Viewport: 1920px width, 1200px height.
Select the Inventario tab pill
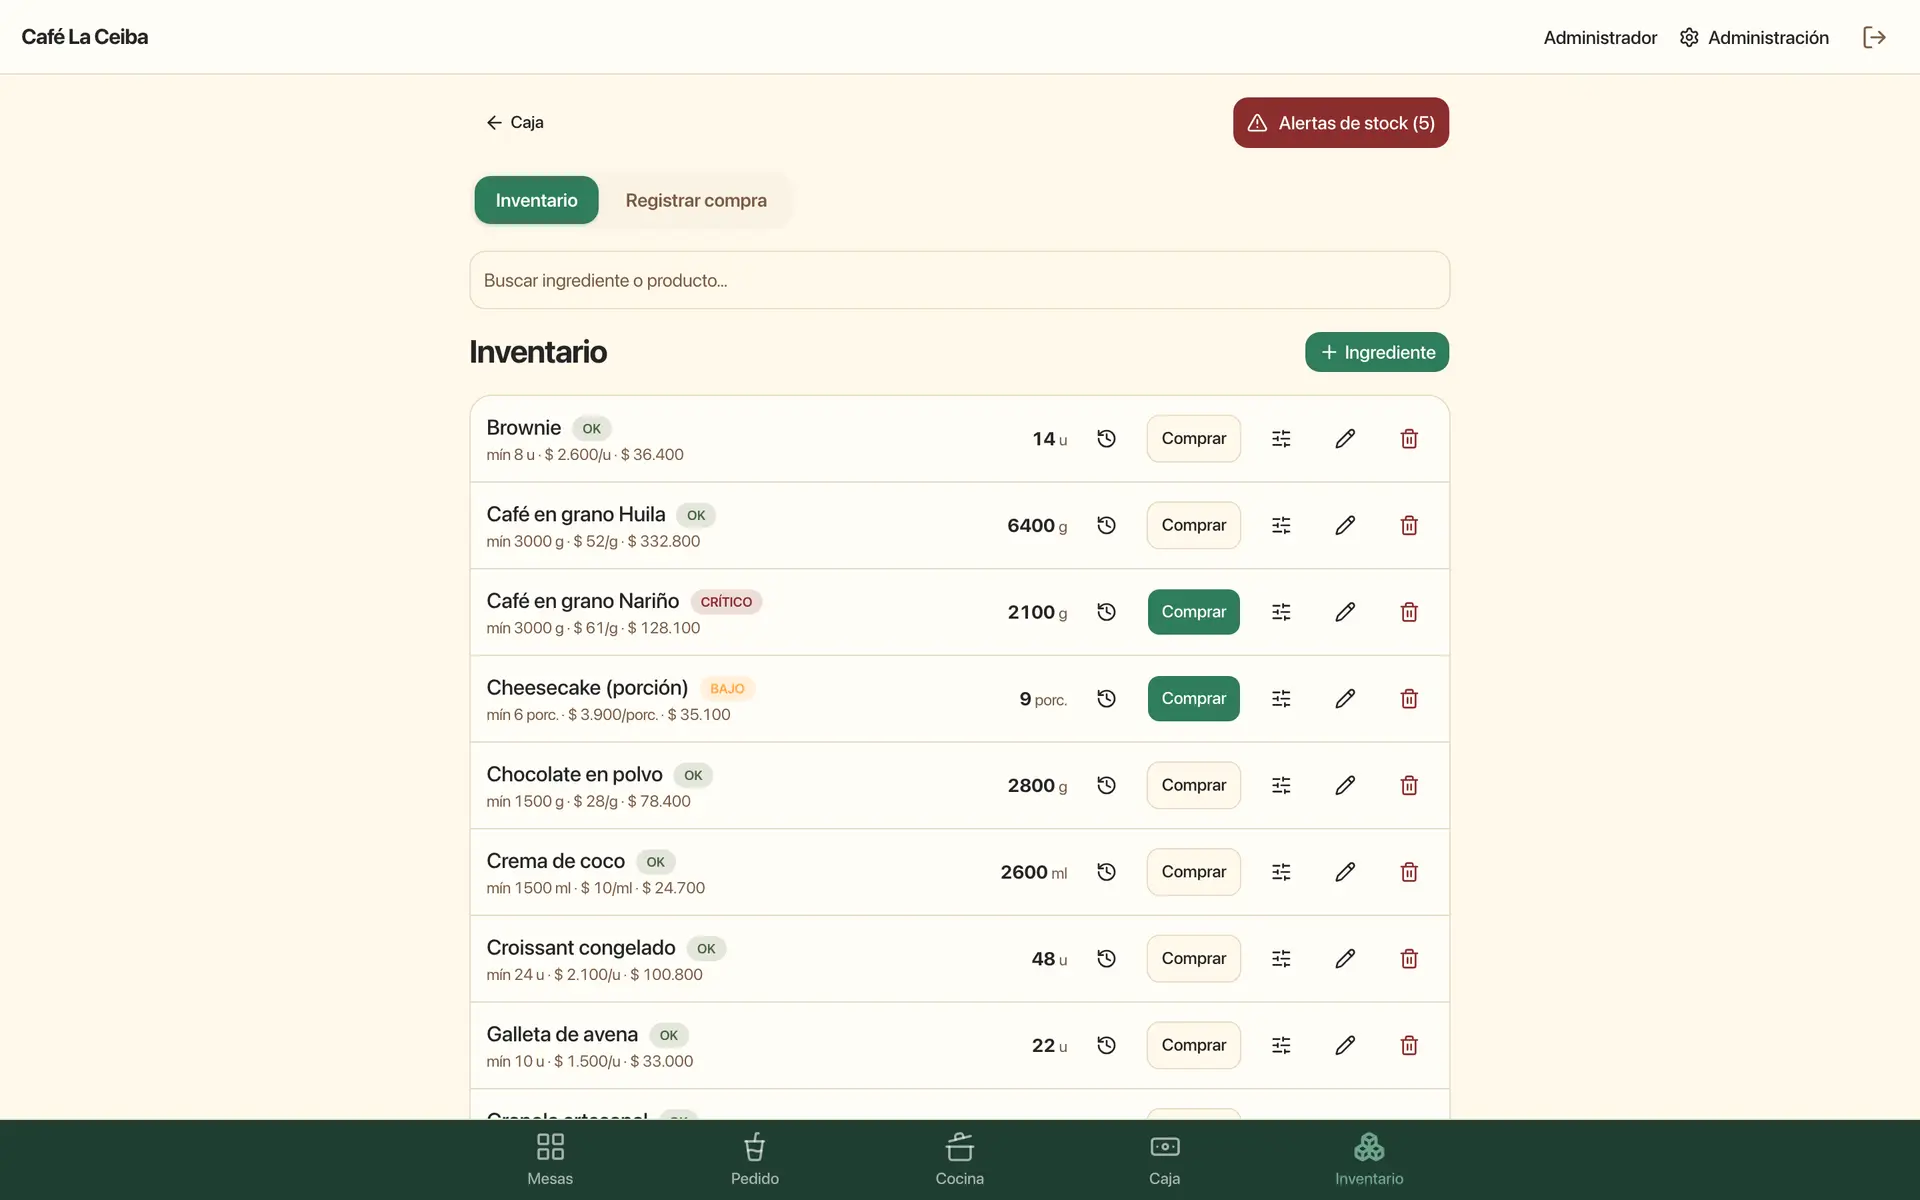coord(536,200)
